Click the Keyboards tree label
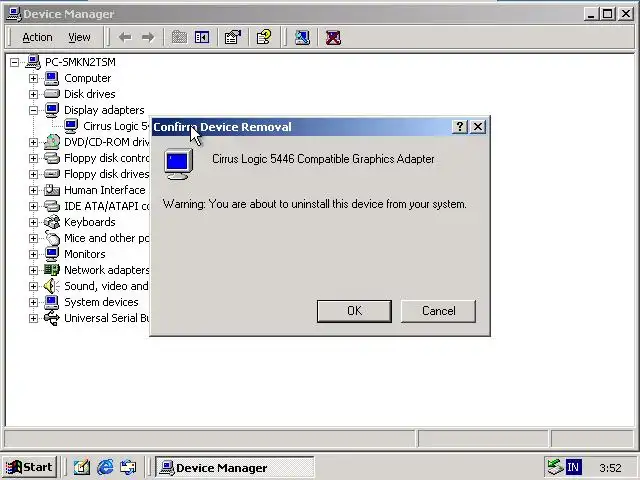The image size is (640, 480). pos(90,222)
